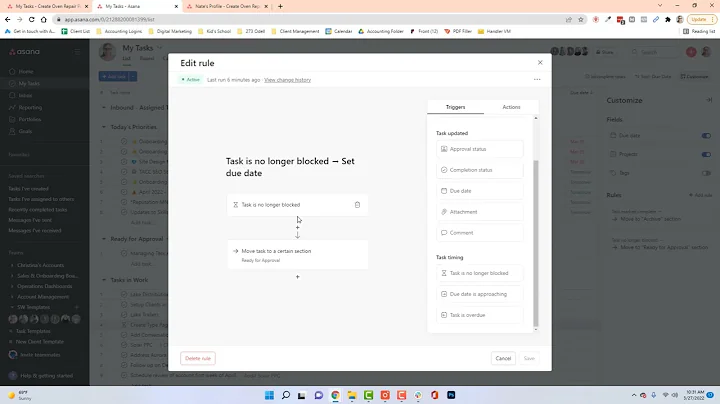This screenshot has height=404, width=720.
Task: Collapse the Customize panel
Action: point(709,100)
